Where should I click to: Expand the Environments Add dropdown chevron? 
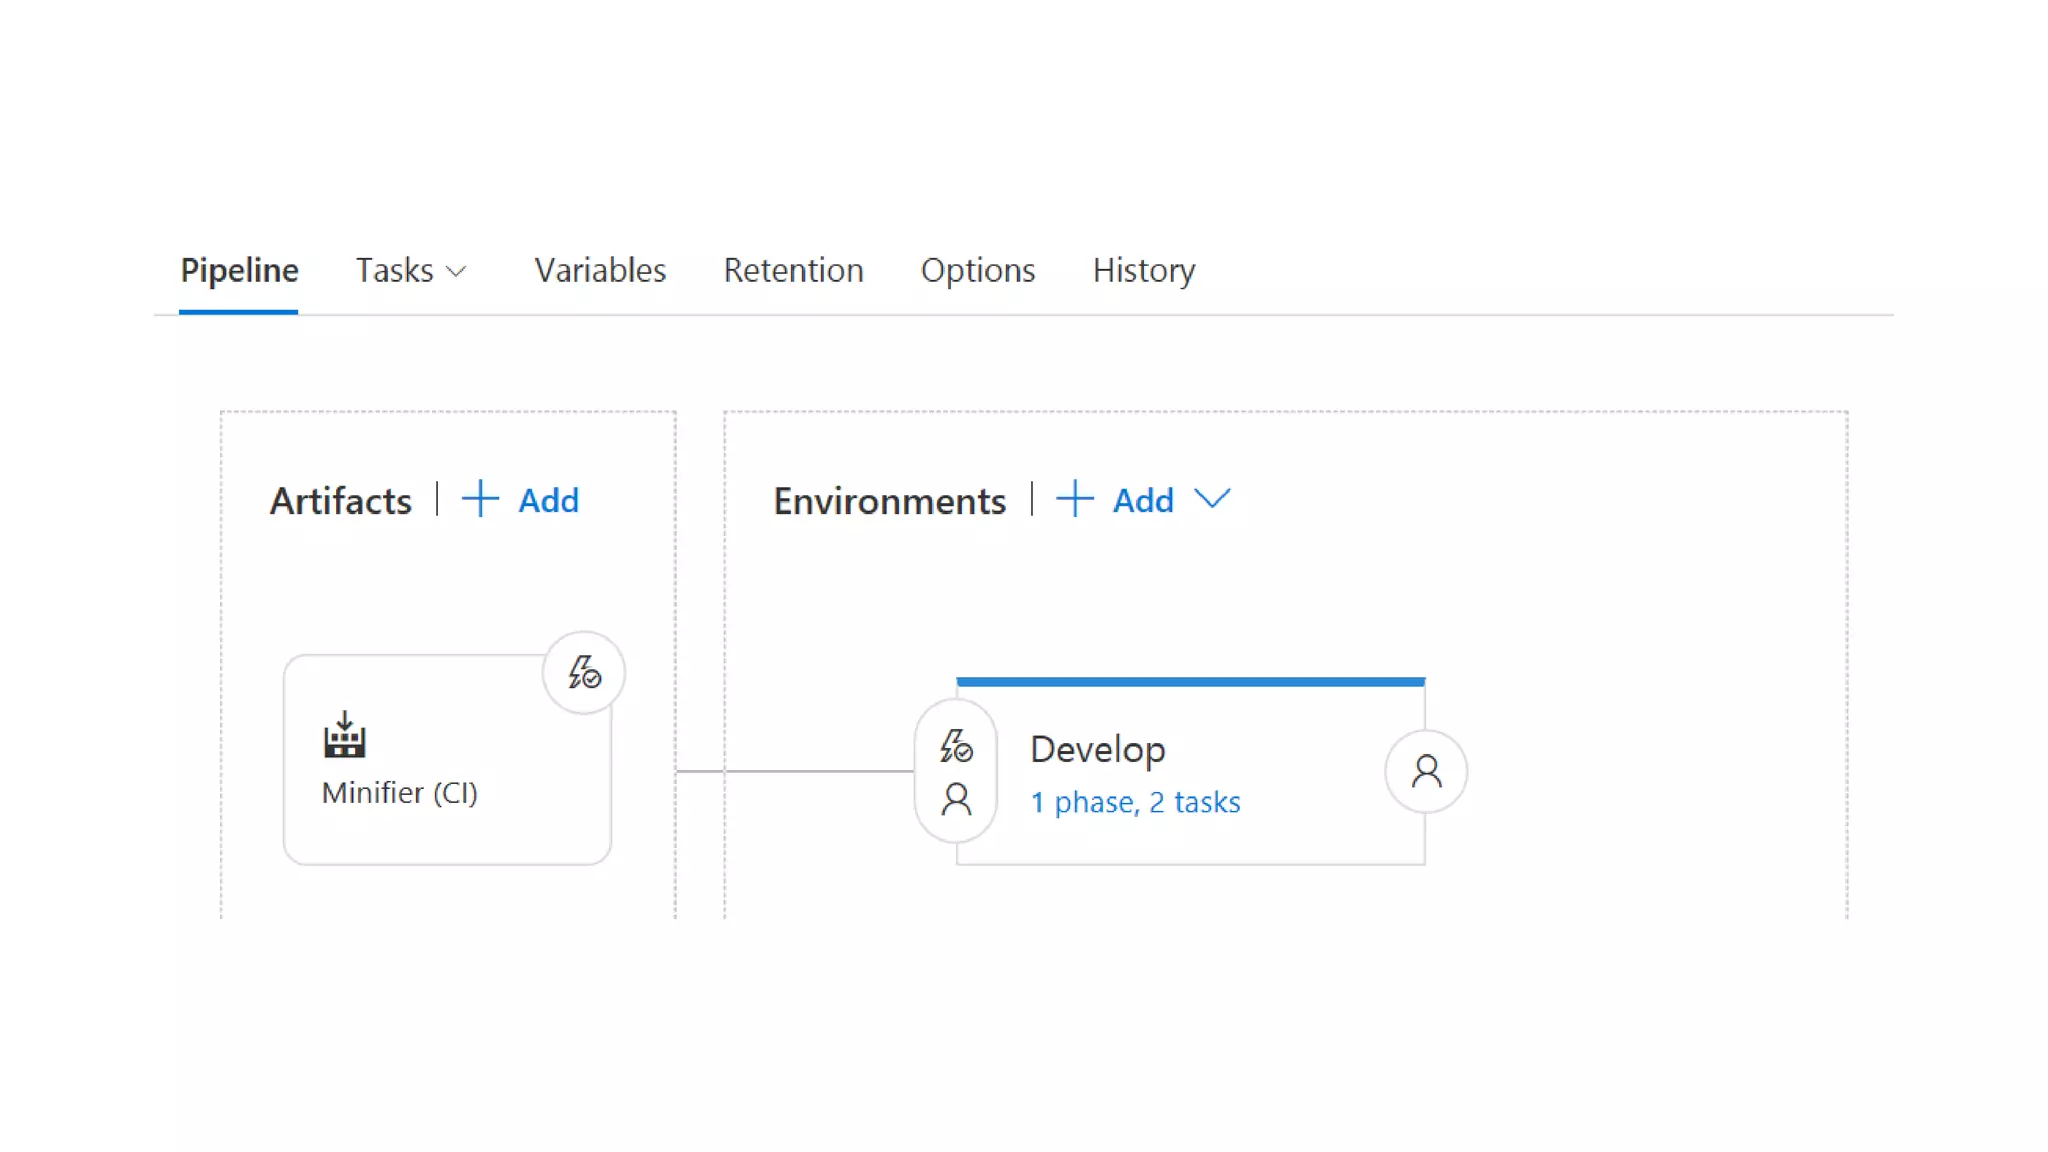point(1212,499)
